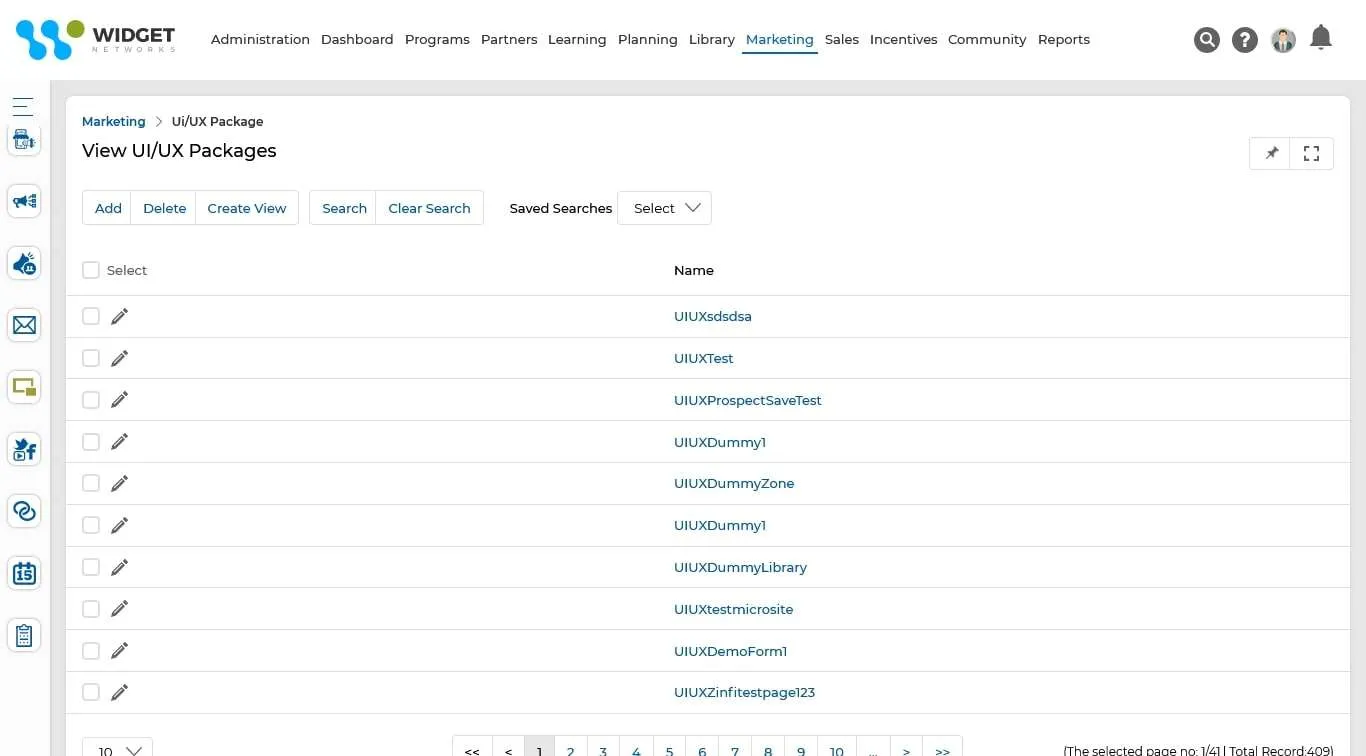Collapse the sidebar with the hamburger icon
The height and width of the screenshot is (756, 1366).
tap(24, 106)
